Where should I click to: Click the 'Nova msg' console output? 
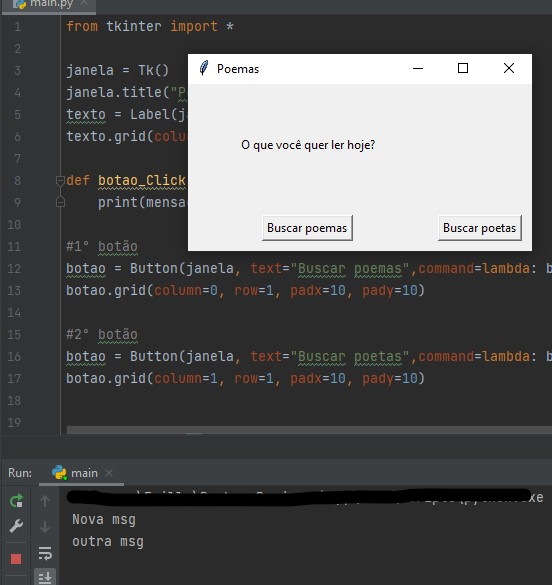[104, 519]
